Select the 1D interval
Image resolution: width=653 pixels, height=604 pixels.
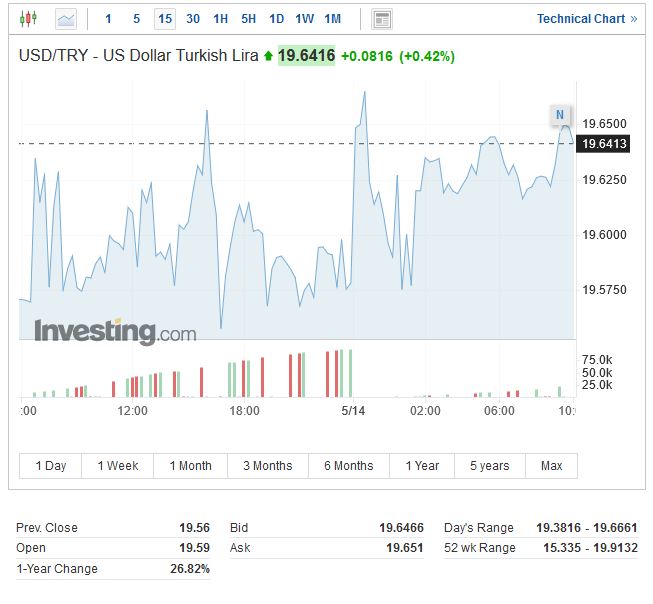click(277, 19)
